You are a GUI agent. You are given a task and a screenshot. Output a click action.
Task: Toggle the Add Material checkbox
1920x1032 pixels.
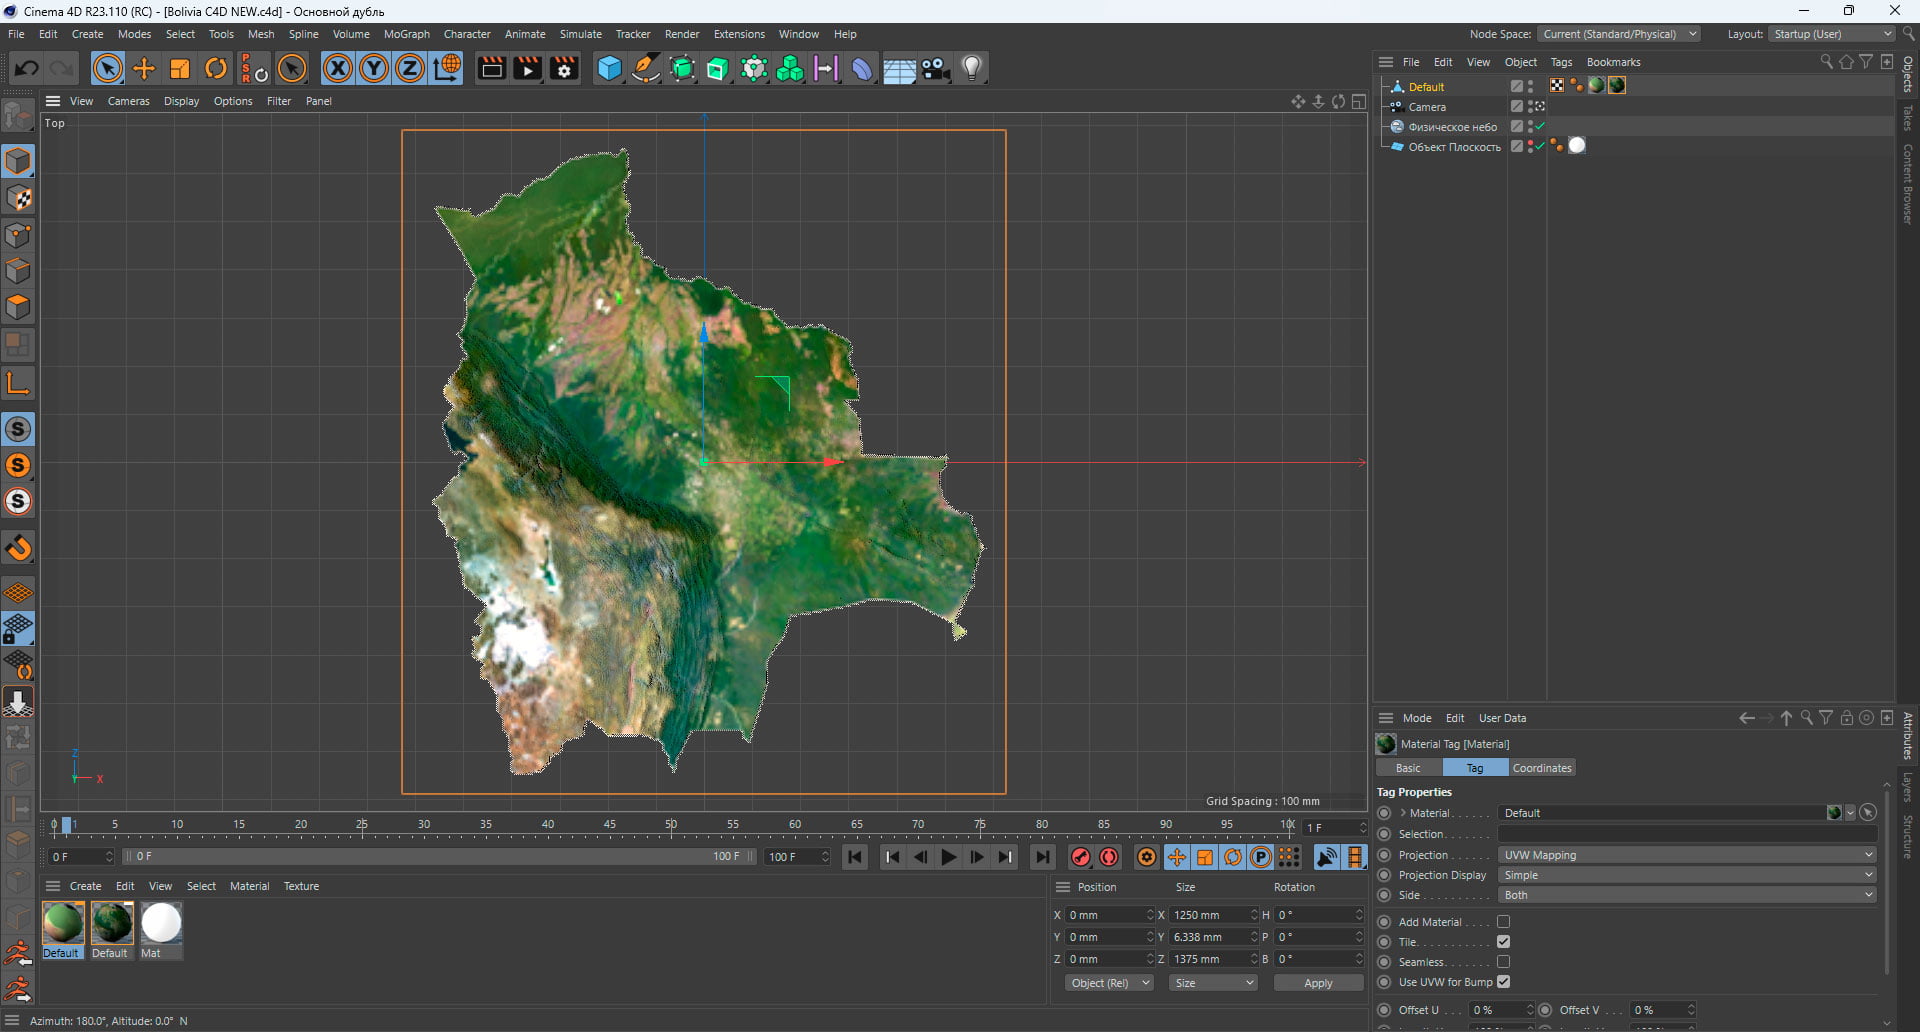[x=1503, y=922]
